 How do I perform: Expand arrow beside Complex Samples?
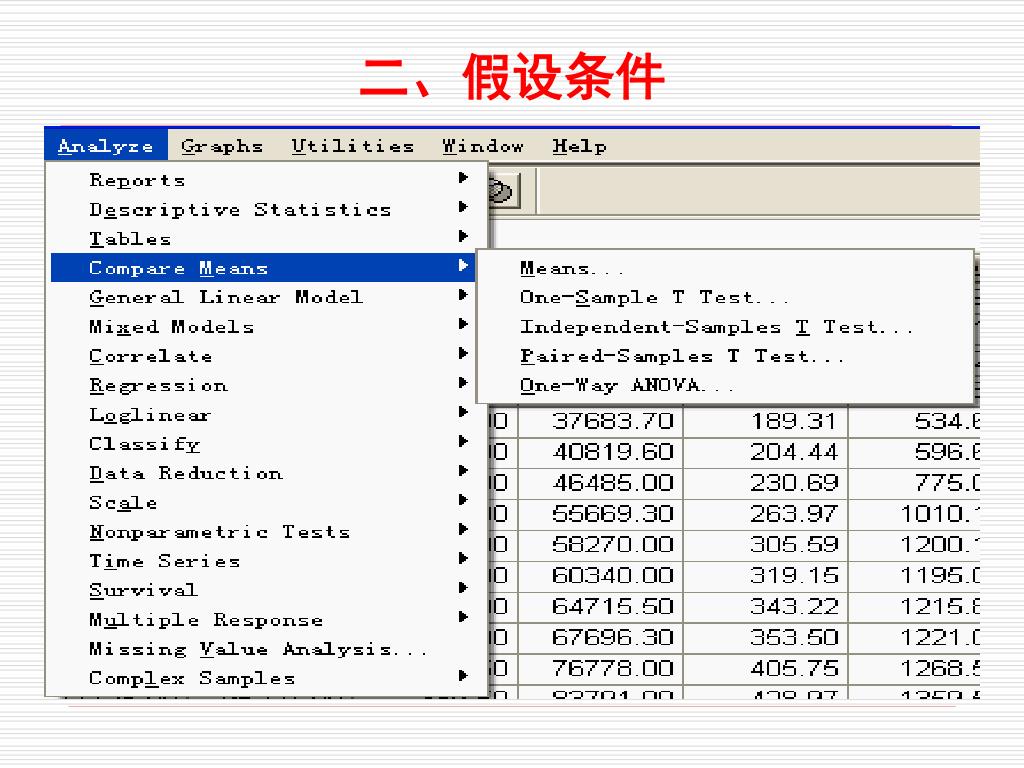pos(463,675)
